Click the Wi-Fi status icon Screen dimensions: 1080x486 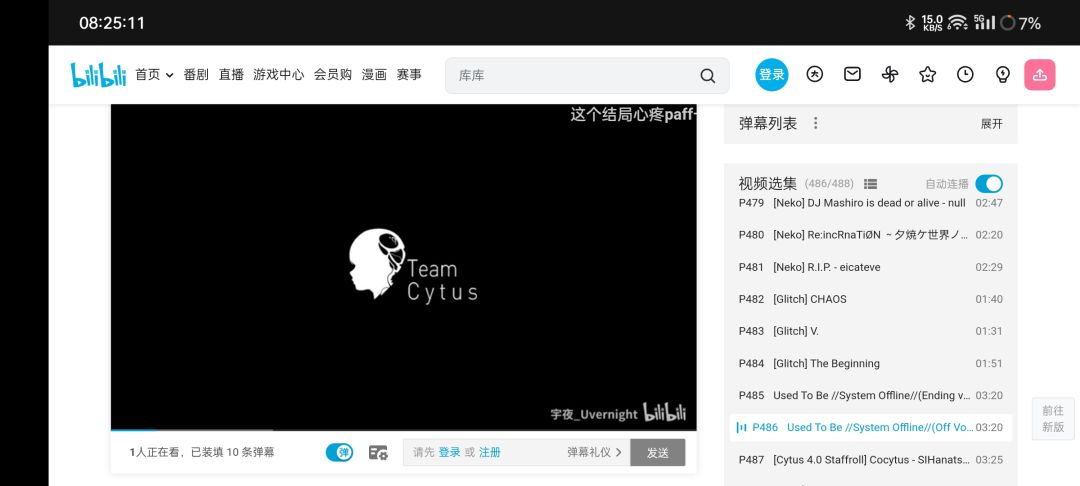point(957,23)
